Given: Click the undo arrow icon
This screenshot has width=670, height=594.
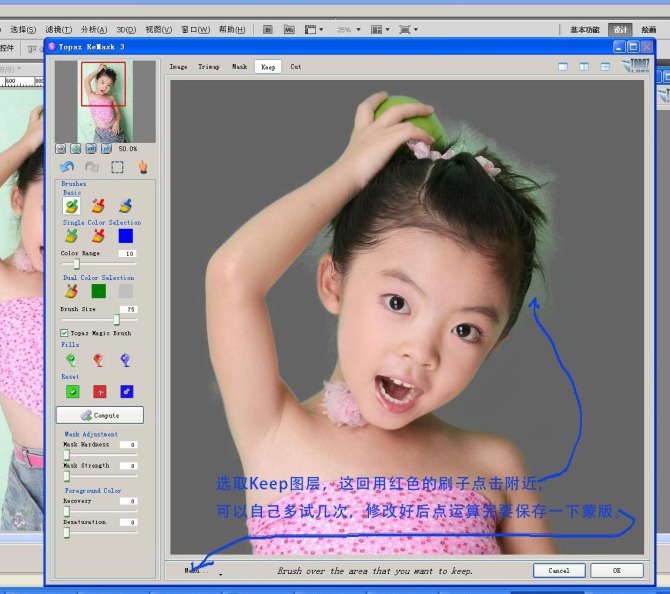Looking at the screenshot, I should (67, 167).
